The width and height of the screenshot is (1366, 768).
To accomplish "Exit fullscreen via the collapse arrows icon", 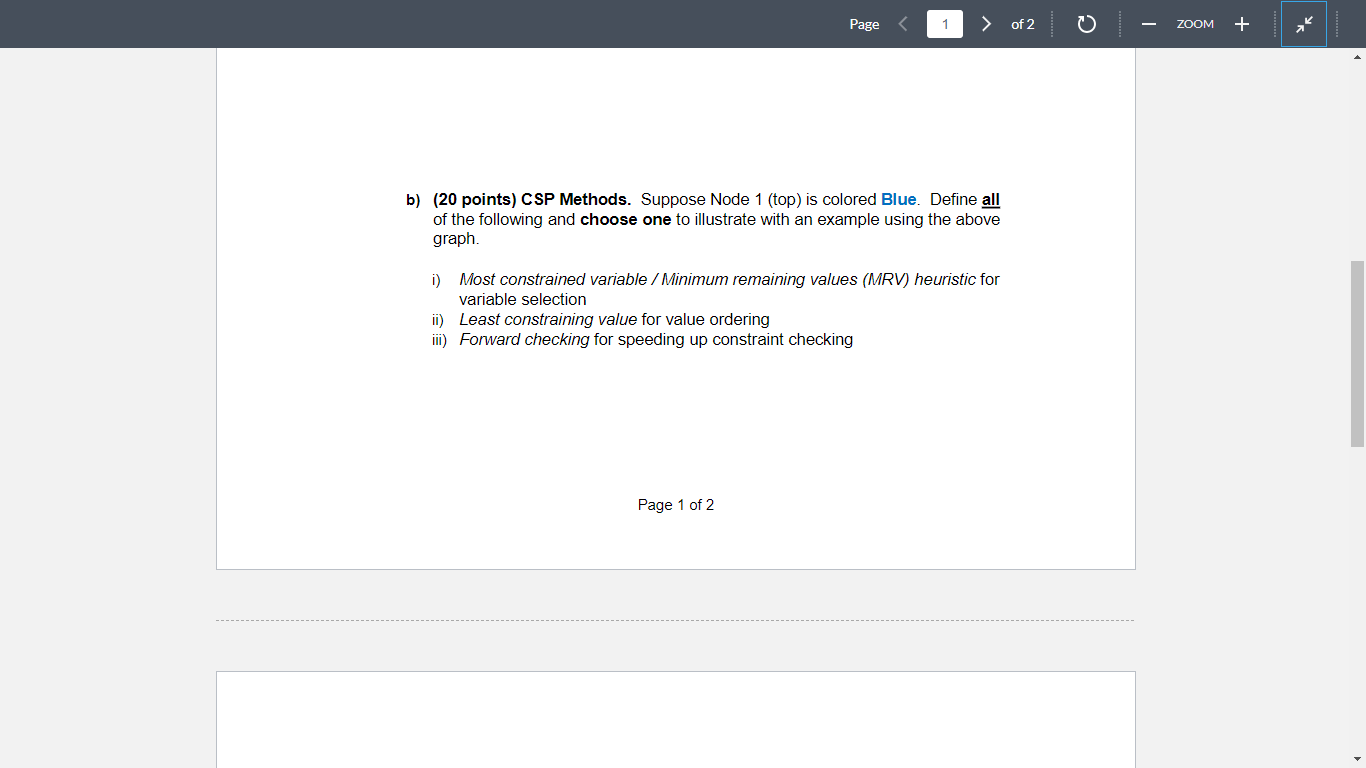I will click(x=1304, y=24).
